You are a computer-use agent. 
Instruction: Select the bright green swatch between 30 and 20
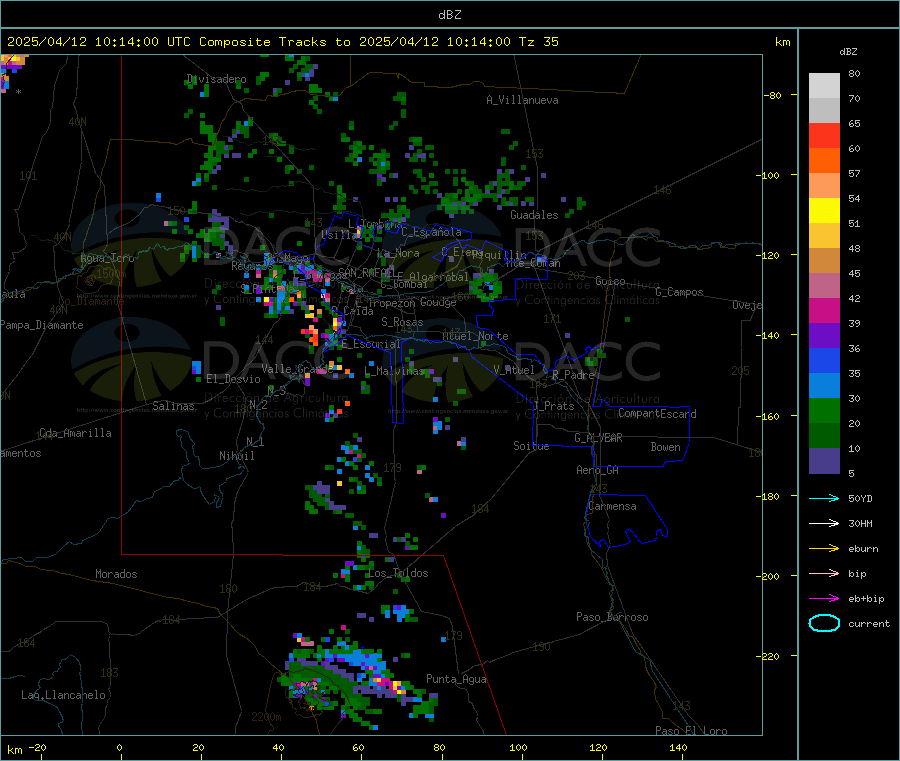click(x=824, y=410)
